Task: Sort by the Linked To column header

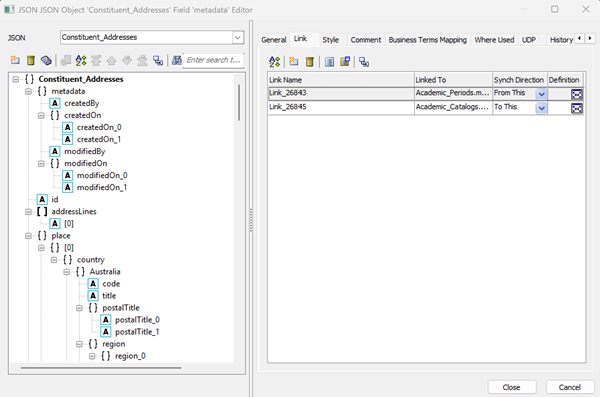Action: [x=453, y=80]
